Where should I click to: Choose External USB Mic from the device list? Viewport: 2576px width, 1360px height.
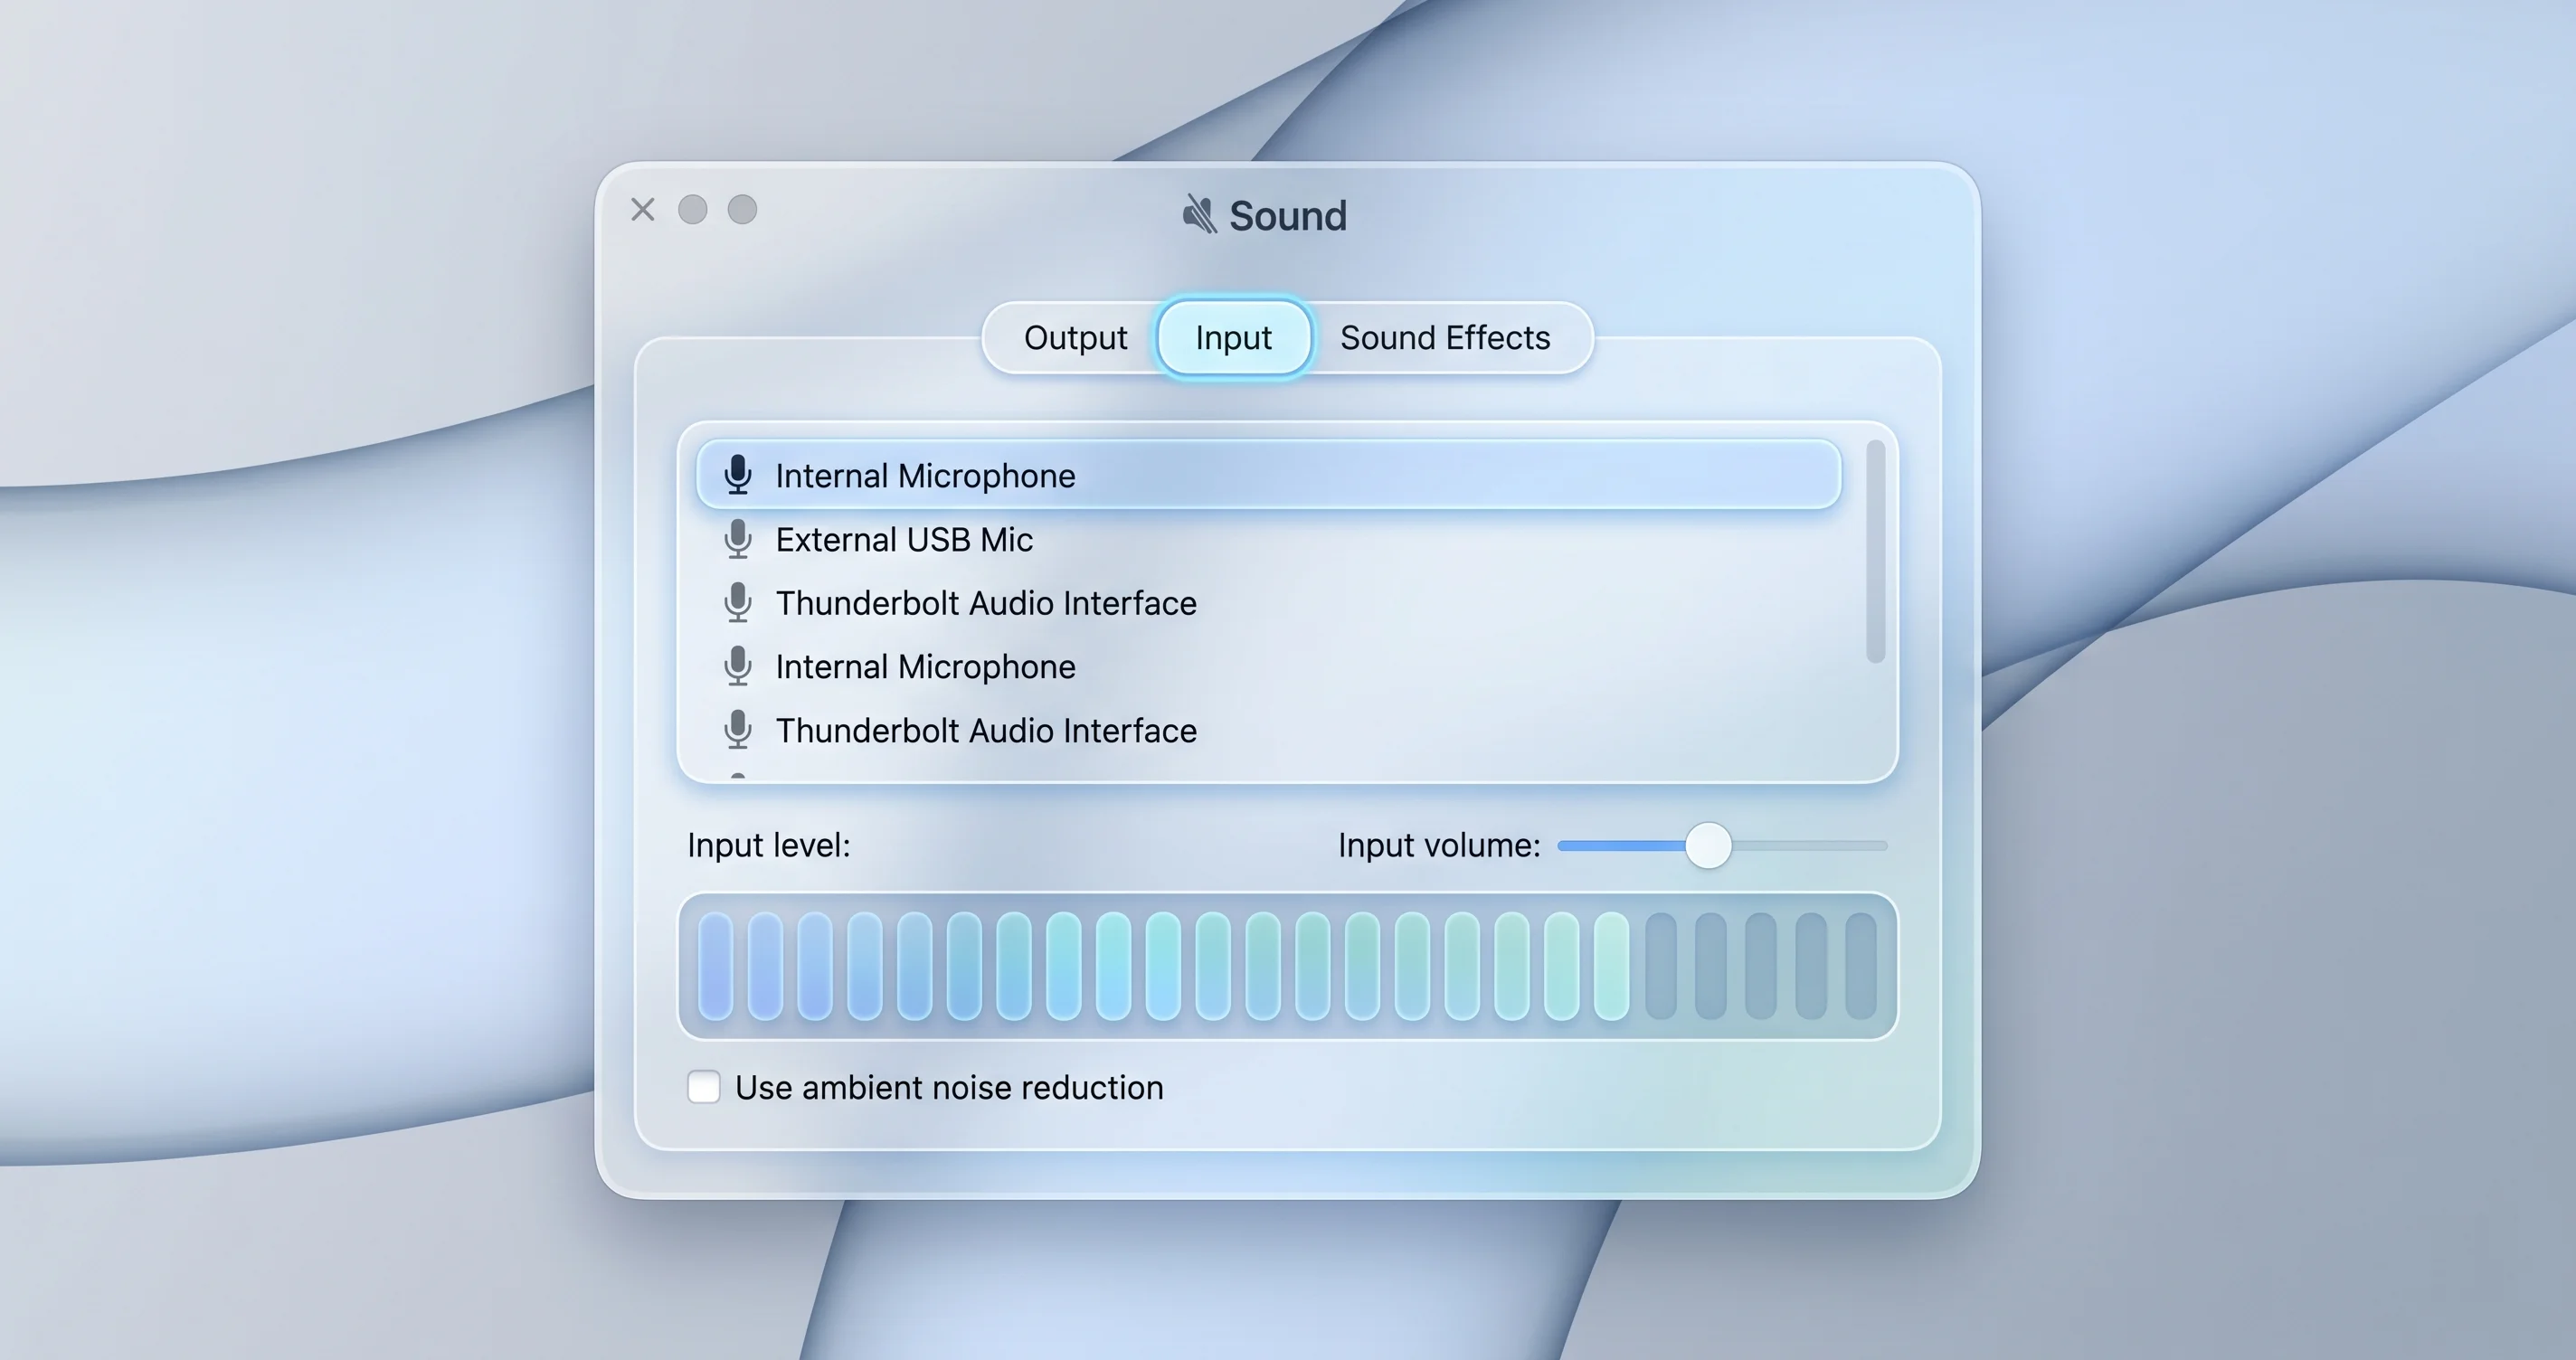click(1268, 539)
